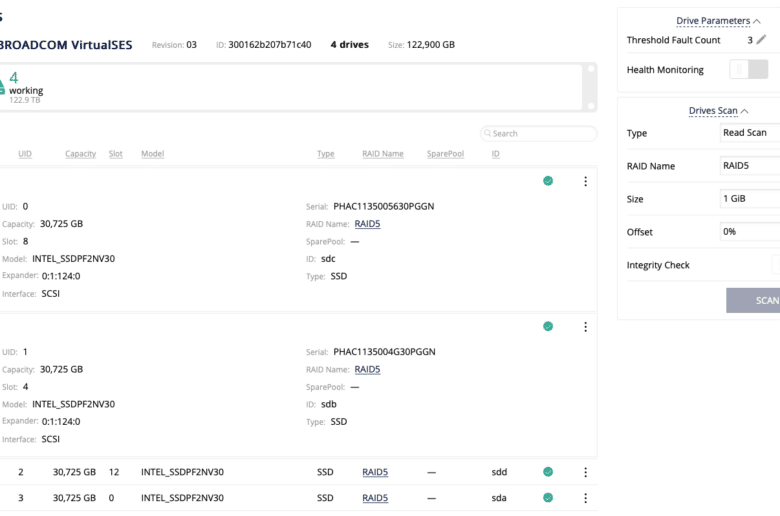Click green status icon of drive UID 1

pyautogui.click(x=548, y=326)
